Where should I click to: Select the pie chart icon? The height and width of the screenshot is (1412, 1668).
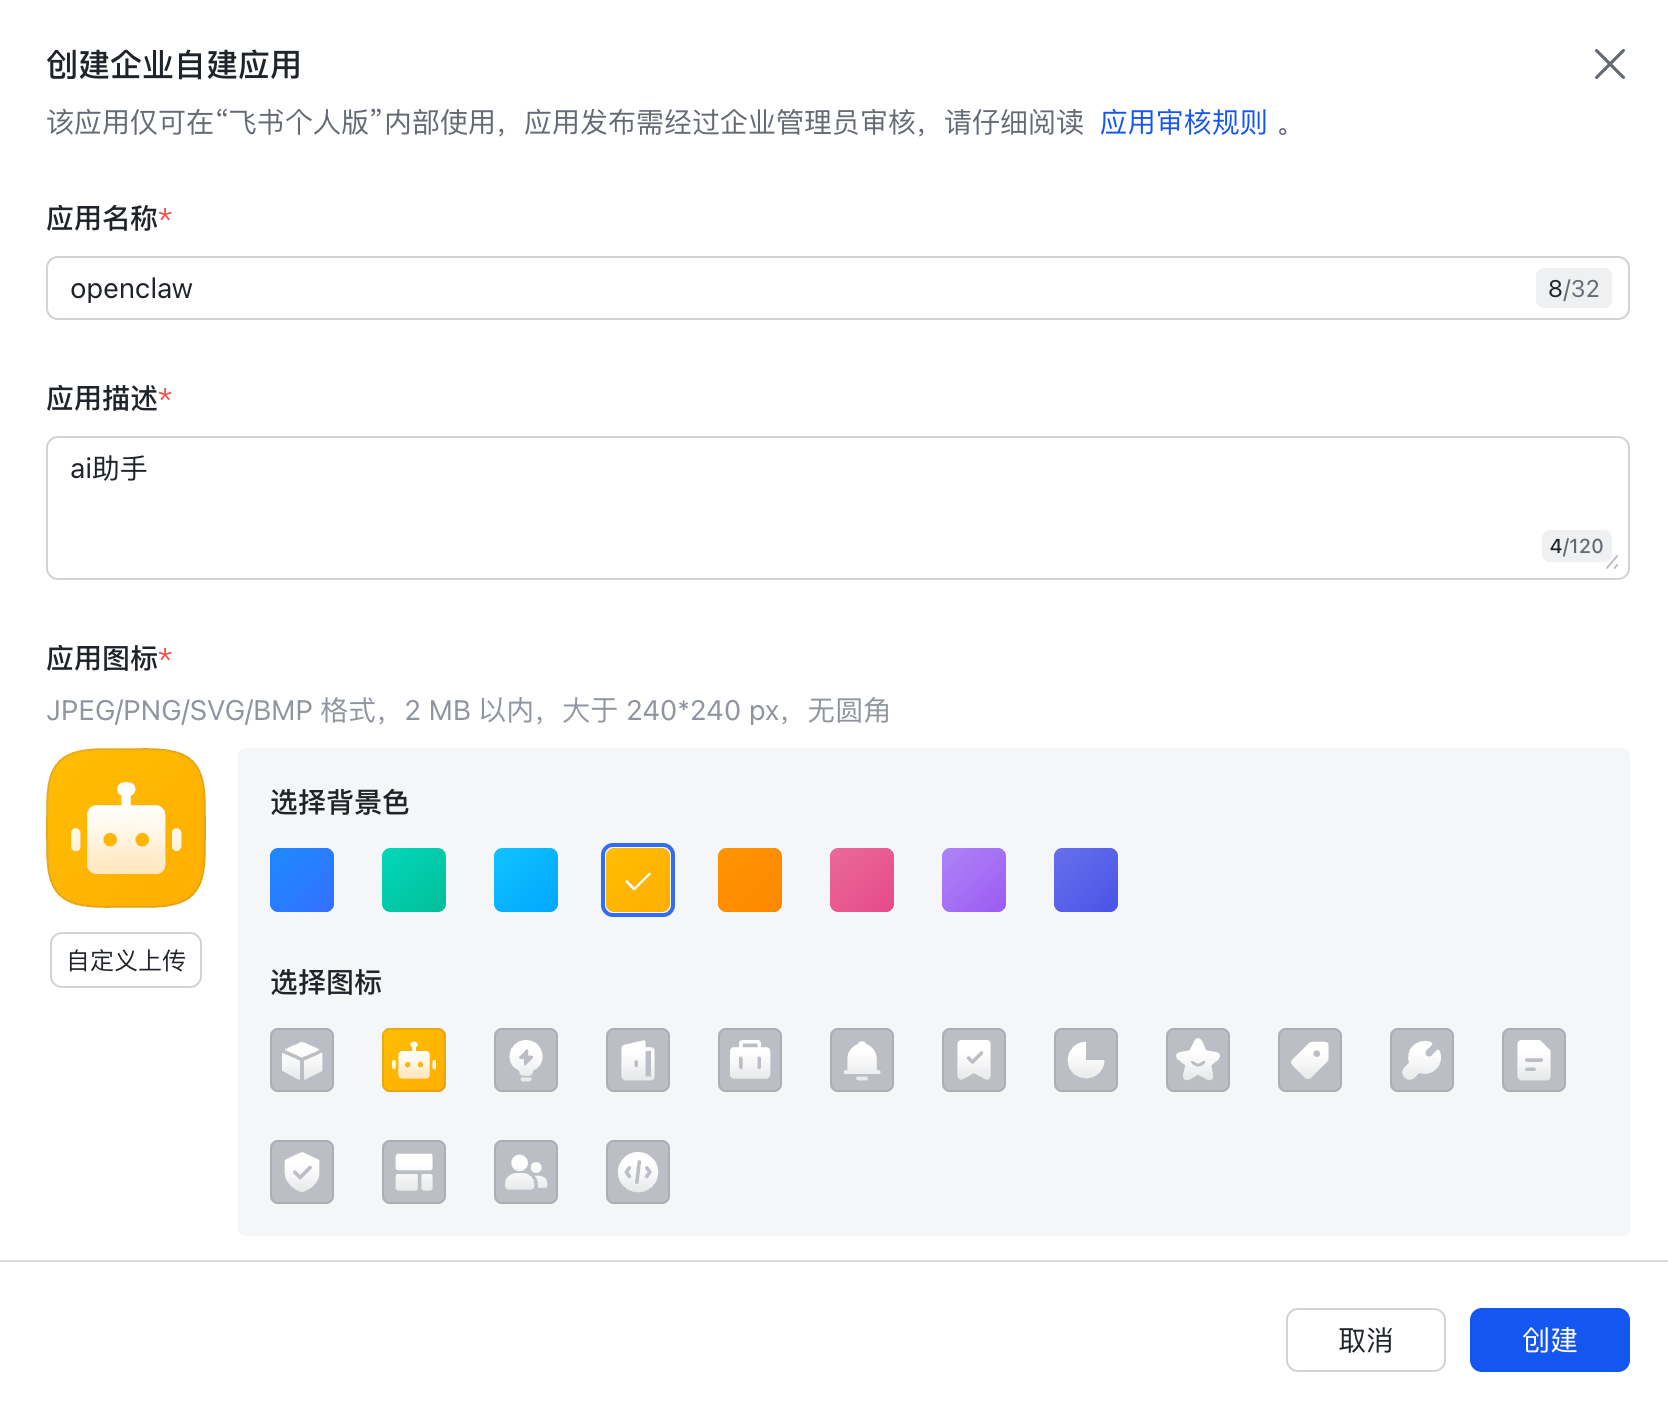tap(1085, 1060)
